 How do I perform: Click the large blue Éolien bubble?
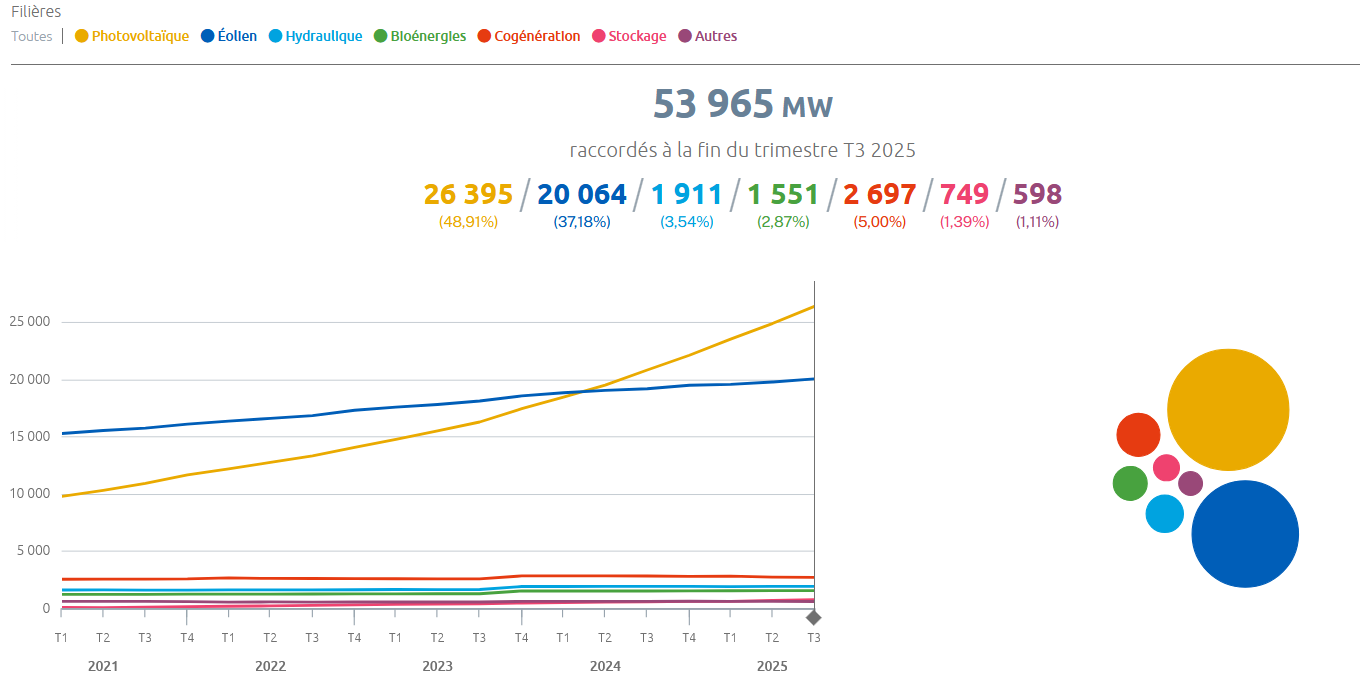click(x=1245, y=534)
